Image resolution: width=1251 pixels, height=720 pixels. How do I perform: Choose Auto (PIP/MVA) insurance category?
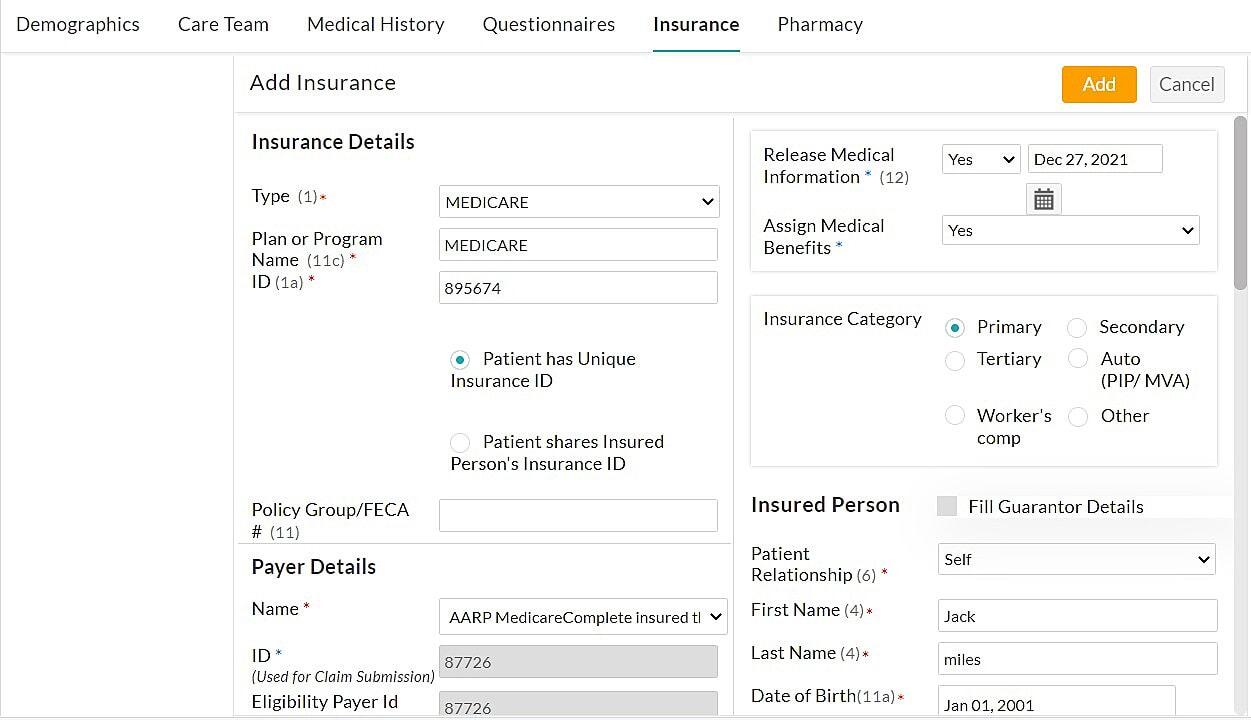1078,358
